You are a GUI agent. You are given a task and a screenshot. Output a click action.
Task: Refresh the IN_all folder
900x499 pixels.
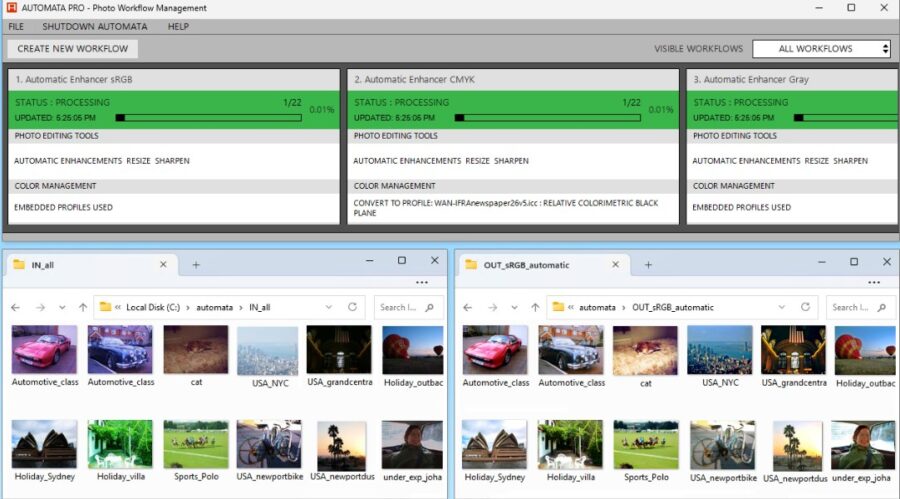pos(352,307)
